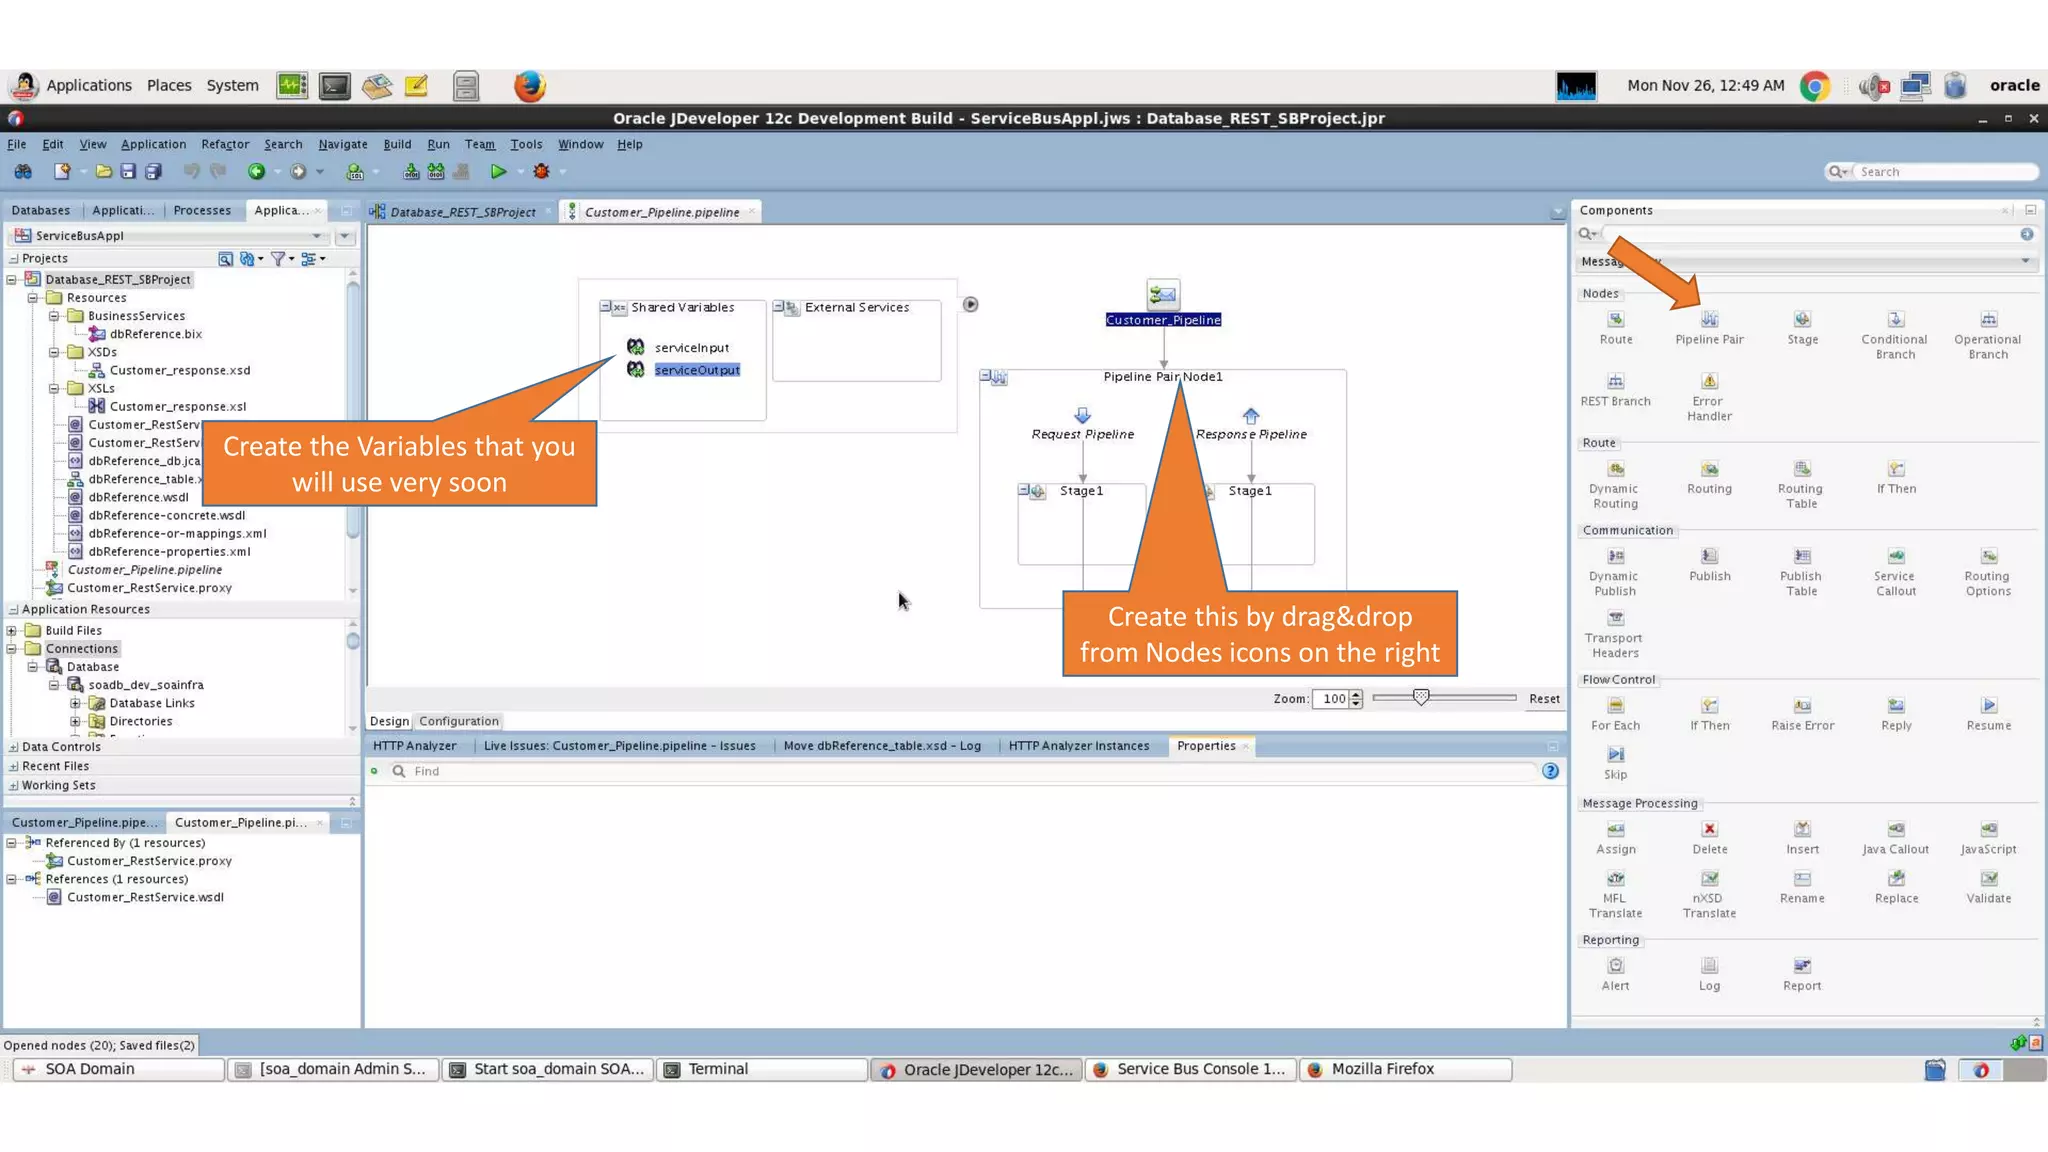Click the zoom percentage spinner arrows
2048x1152 pixels.
pos(1356,699)
